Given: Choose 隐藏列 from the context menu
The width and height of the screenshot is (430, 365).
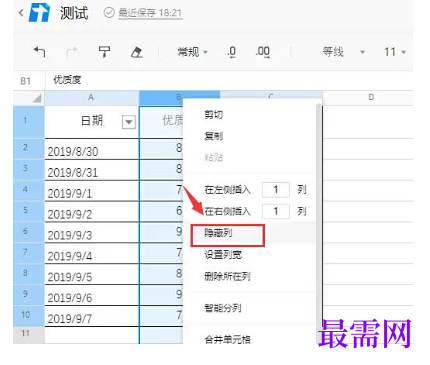Looking at the screenshot, I should [218, 233].
